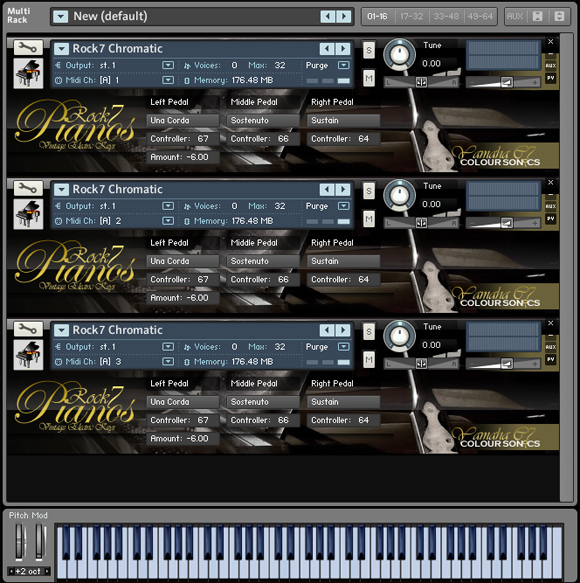Load next instrument on channel 3 Rock7 Chromatic
Image resolution: width=580 pixels, height=583 pixels.
click(343, 330)
